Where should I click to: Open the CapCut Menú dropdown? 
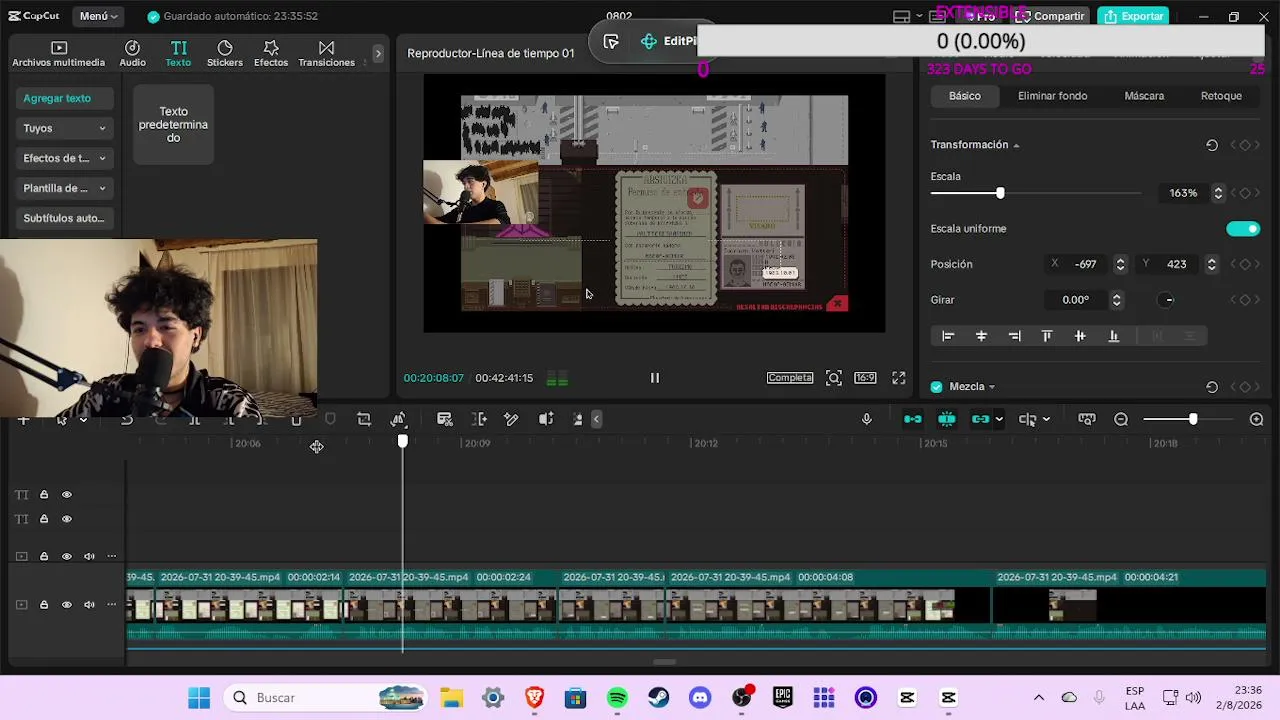(98, 16)
